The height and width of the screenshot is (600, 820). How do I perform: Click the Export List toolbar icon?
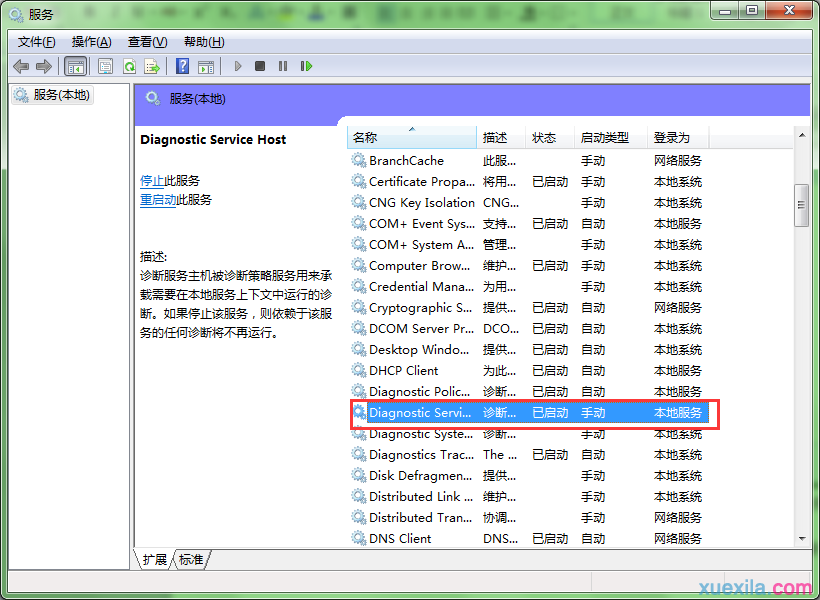click(x=152, y=66)
